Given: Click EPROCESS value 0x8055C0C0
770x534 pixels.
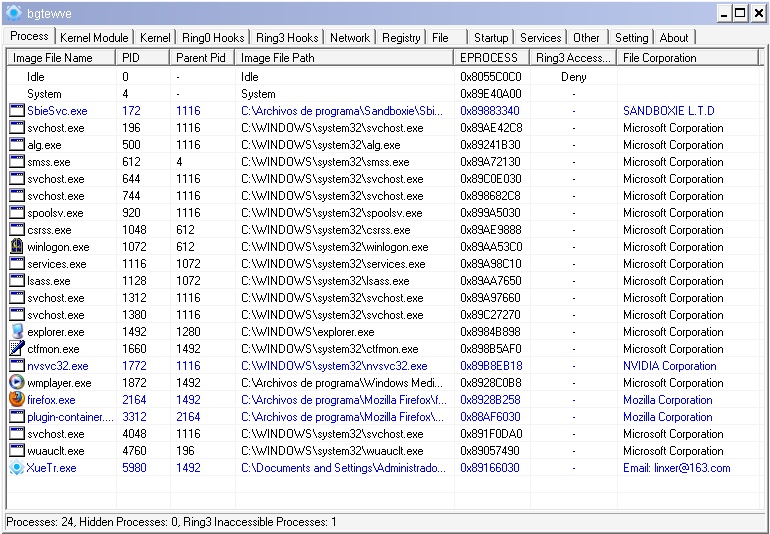Looking at the screenshot, I should click(491, 77).
